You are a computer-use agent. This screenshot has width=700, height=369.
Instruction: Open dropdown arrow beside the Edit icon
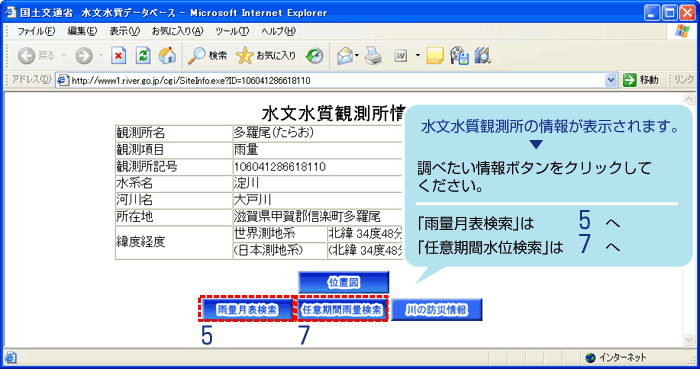point(417,56)
